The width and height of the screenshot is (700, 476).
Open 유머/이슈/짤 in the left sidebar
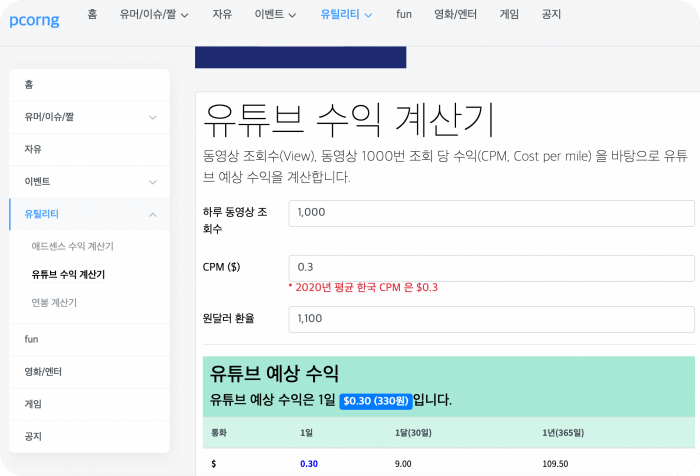click(x=89, y=117)
